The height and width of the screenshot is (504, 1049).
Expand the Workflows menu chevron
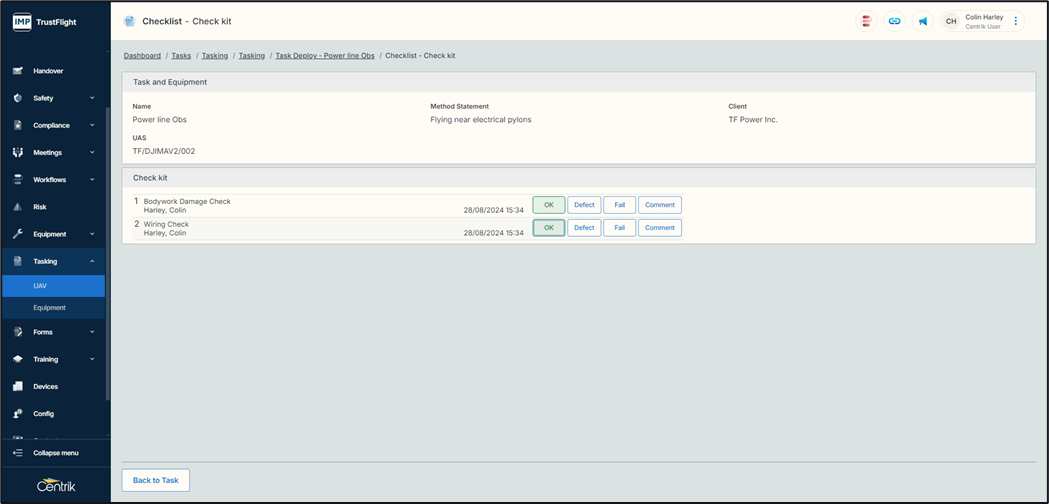[92, 180]
